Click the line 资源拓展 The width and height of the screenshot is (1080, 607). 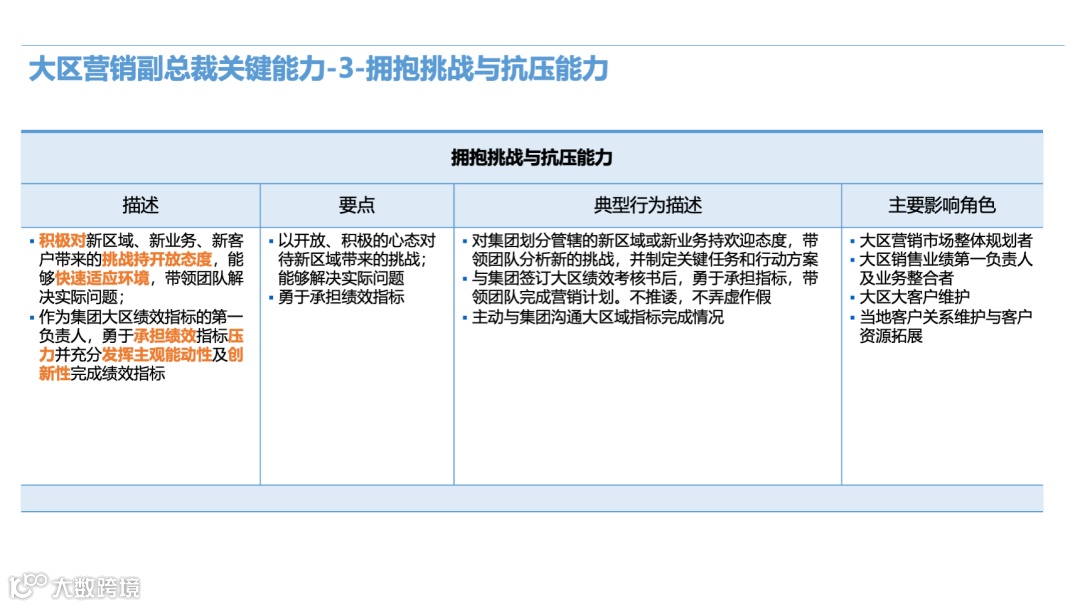click(x=891, y=336)
